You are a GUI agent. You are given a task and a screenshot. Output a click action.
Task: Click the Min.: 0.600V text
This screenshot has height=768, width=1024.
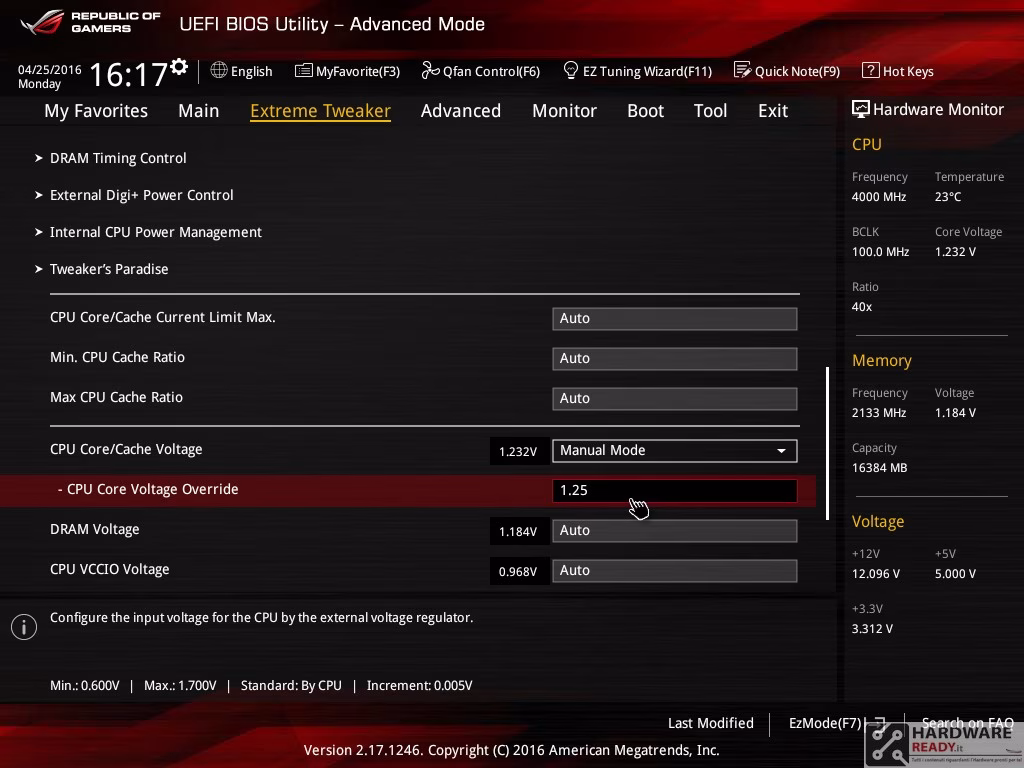[x=85, y=686]
